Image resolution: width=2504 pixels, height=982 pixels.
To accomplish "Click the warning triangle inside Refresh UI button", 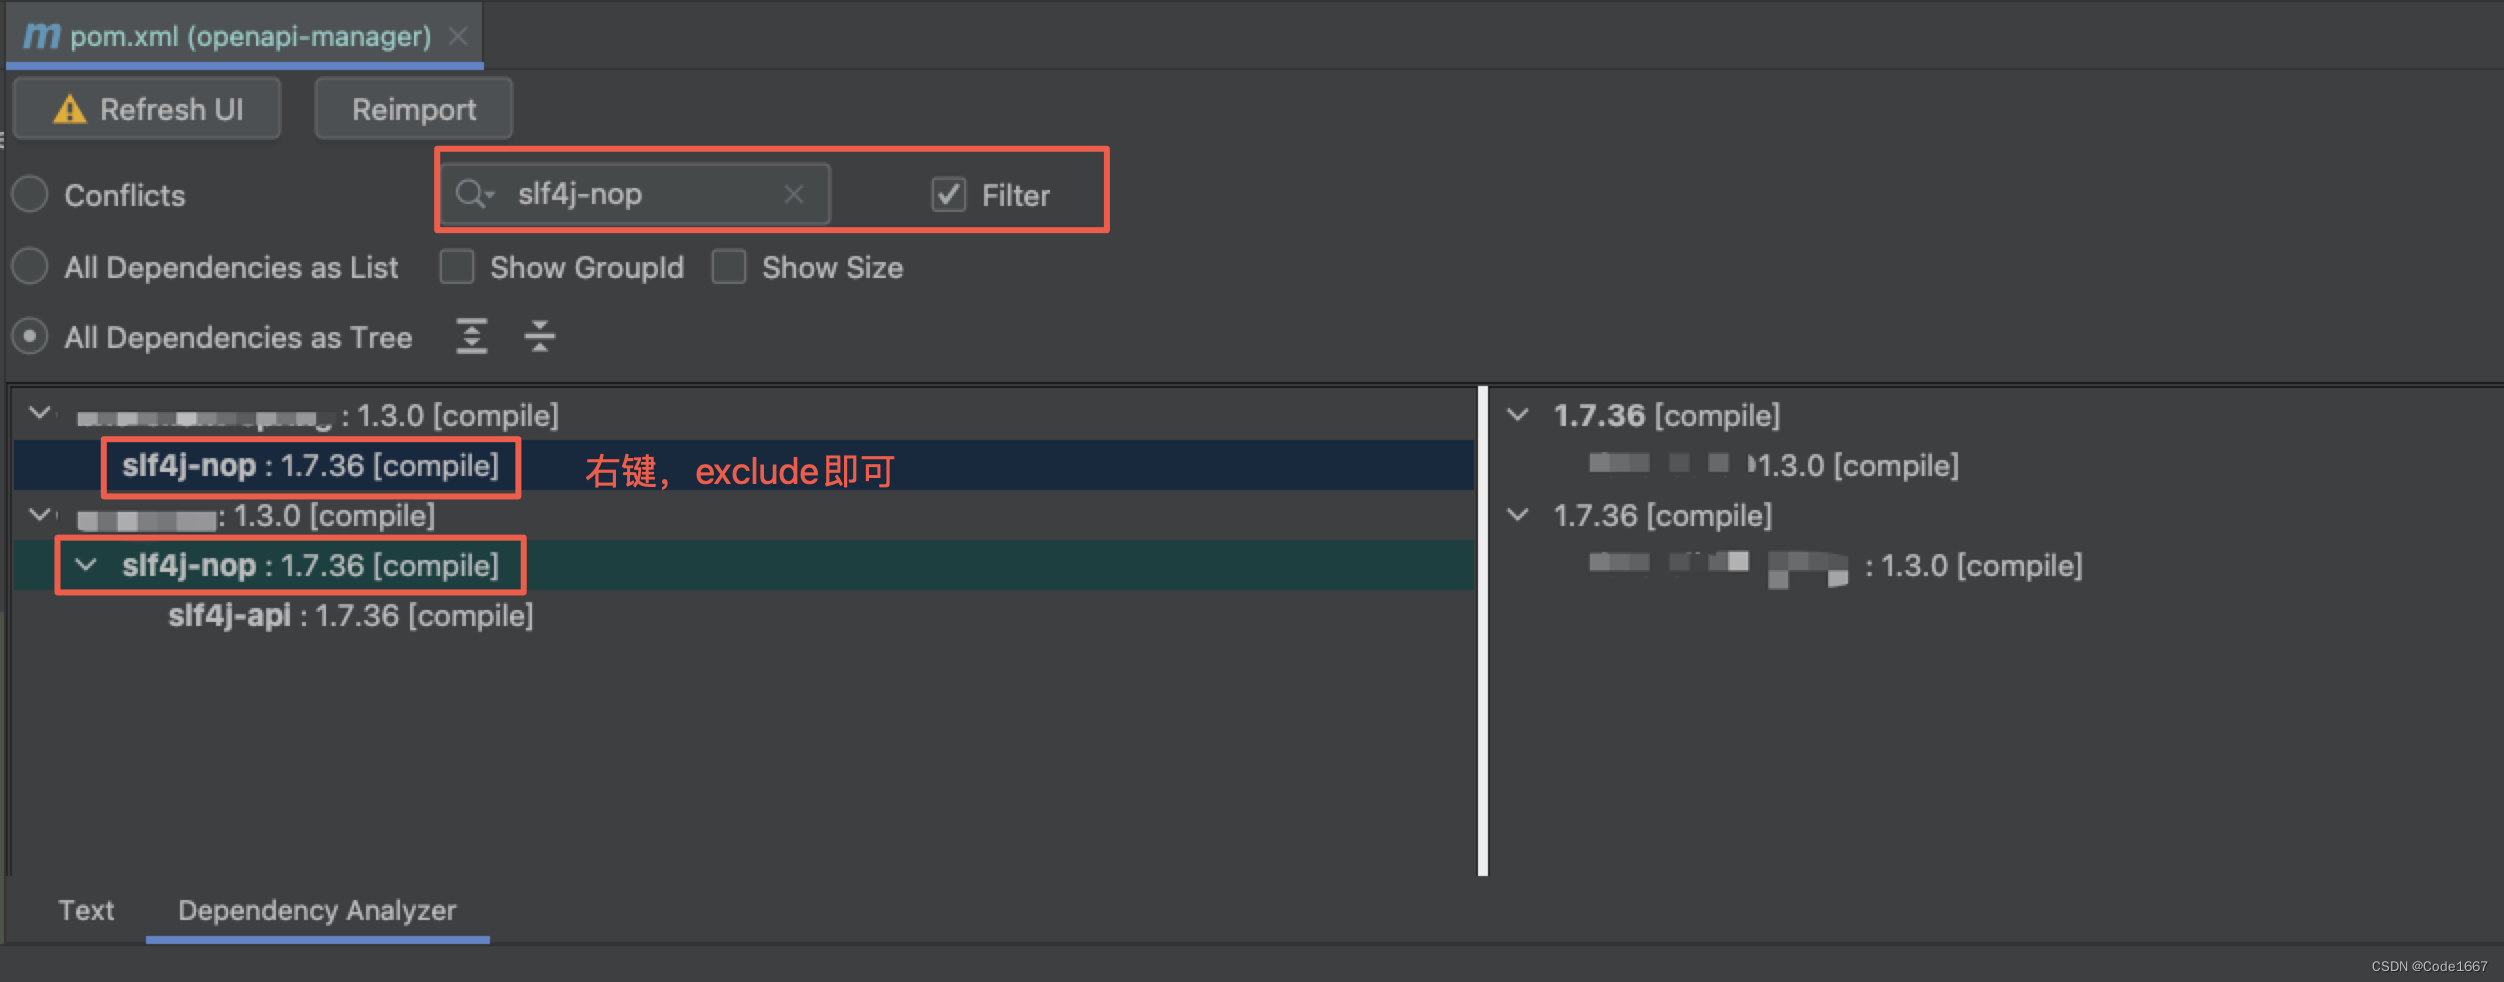I will click(x=68, y=109).
